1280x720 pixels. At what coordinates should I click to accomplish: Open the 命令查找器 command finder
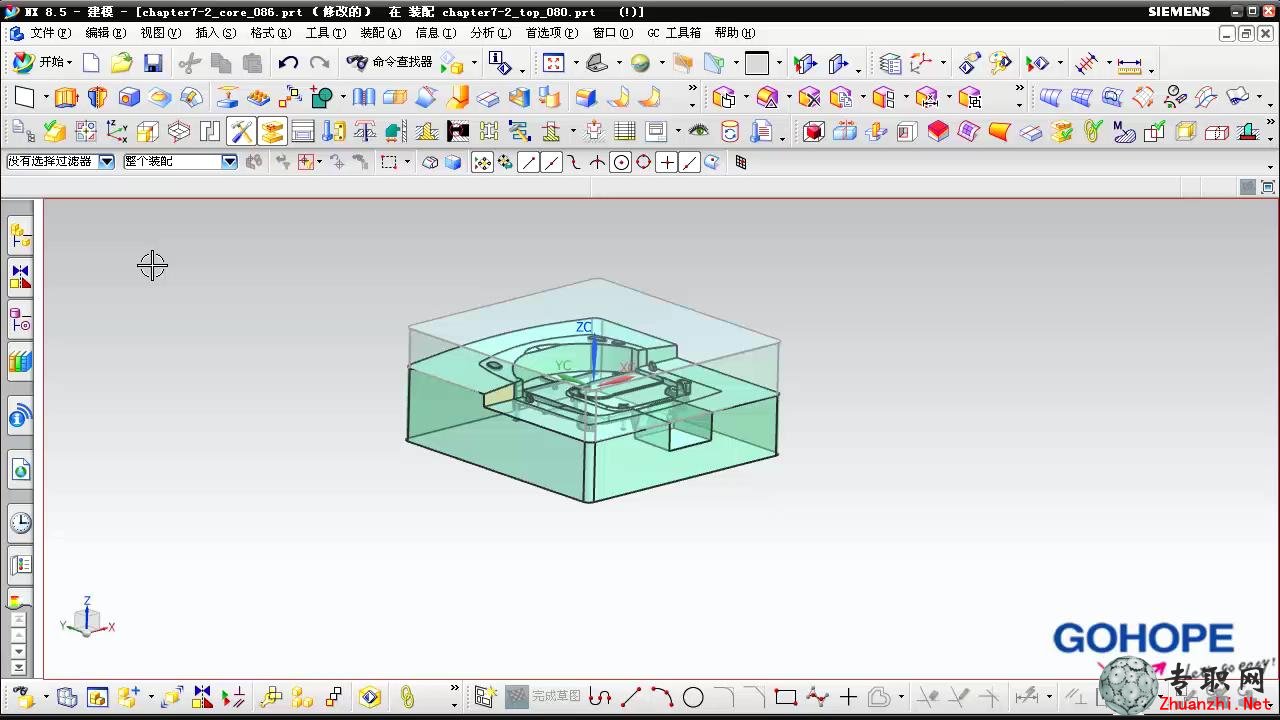[389, 62]
